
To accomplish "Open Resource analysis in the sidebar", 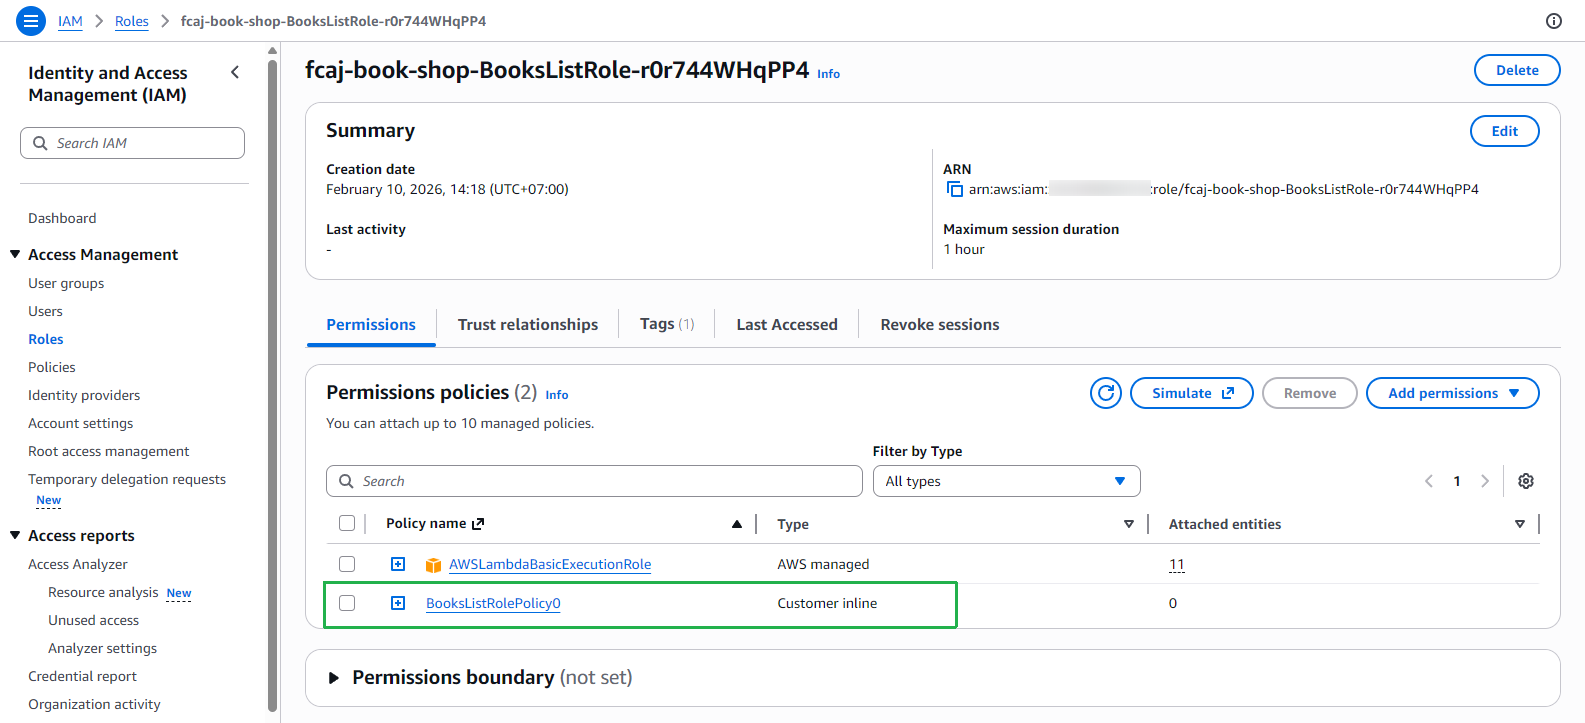I will (103, 592).
